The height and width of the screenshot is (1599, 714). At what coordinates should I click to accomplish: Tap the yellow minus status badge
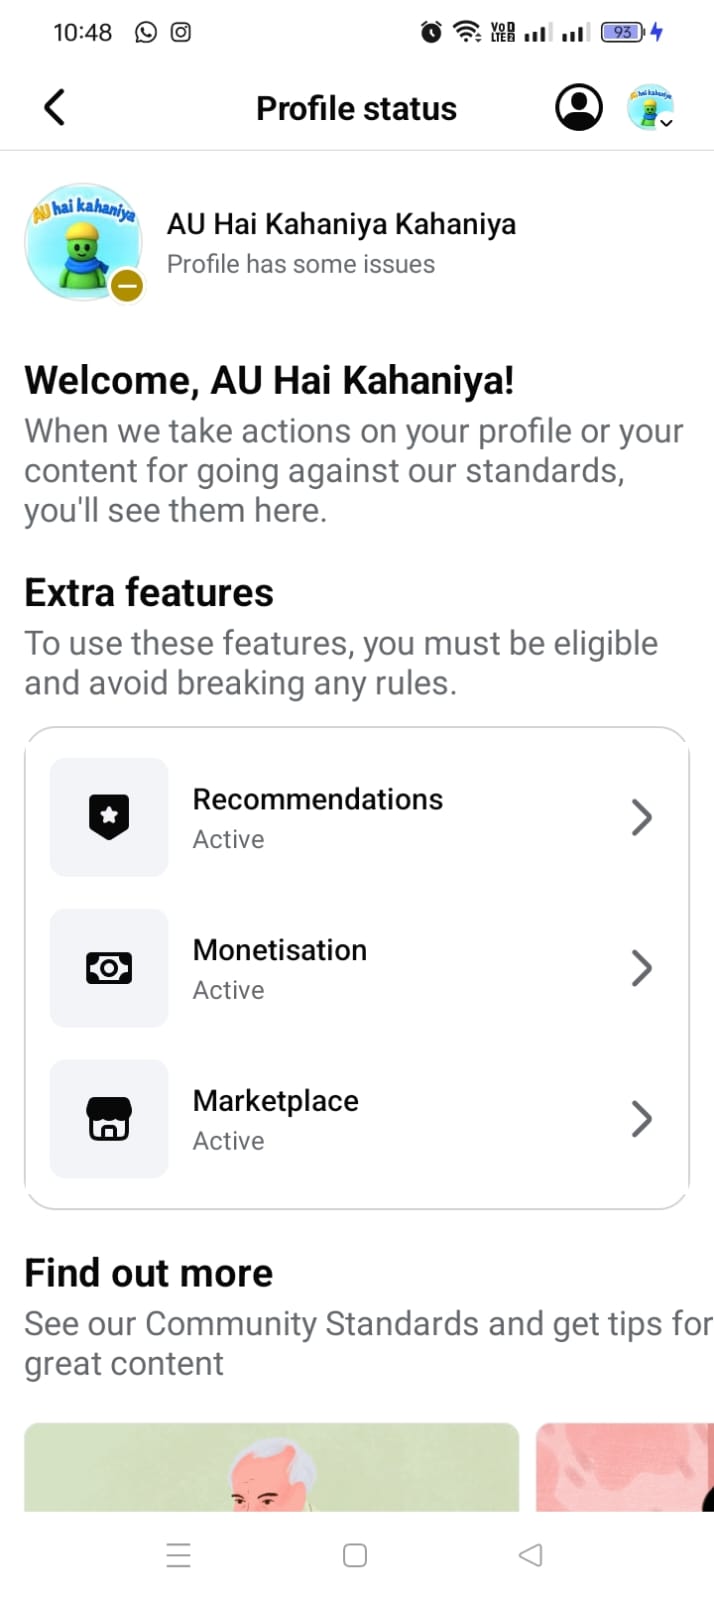pyautogui.click(x=127, y=286)
